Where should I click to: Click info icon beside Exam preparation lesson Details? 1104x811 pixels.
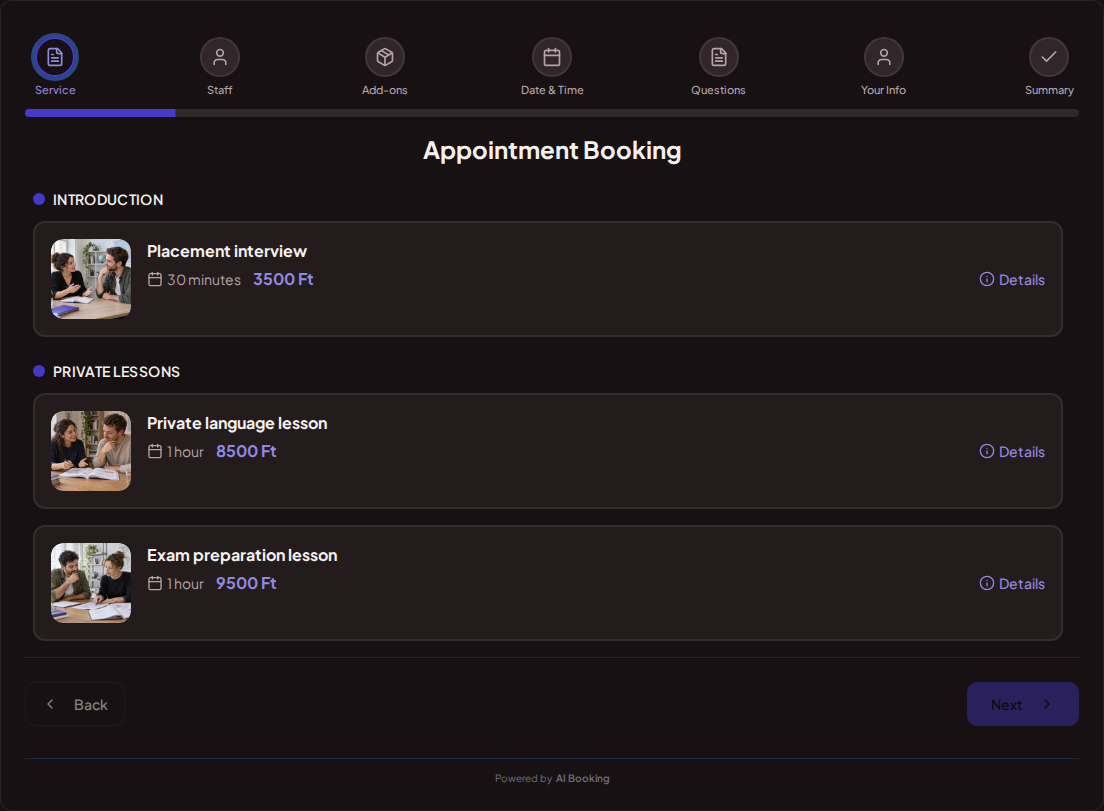coord(986,584)
